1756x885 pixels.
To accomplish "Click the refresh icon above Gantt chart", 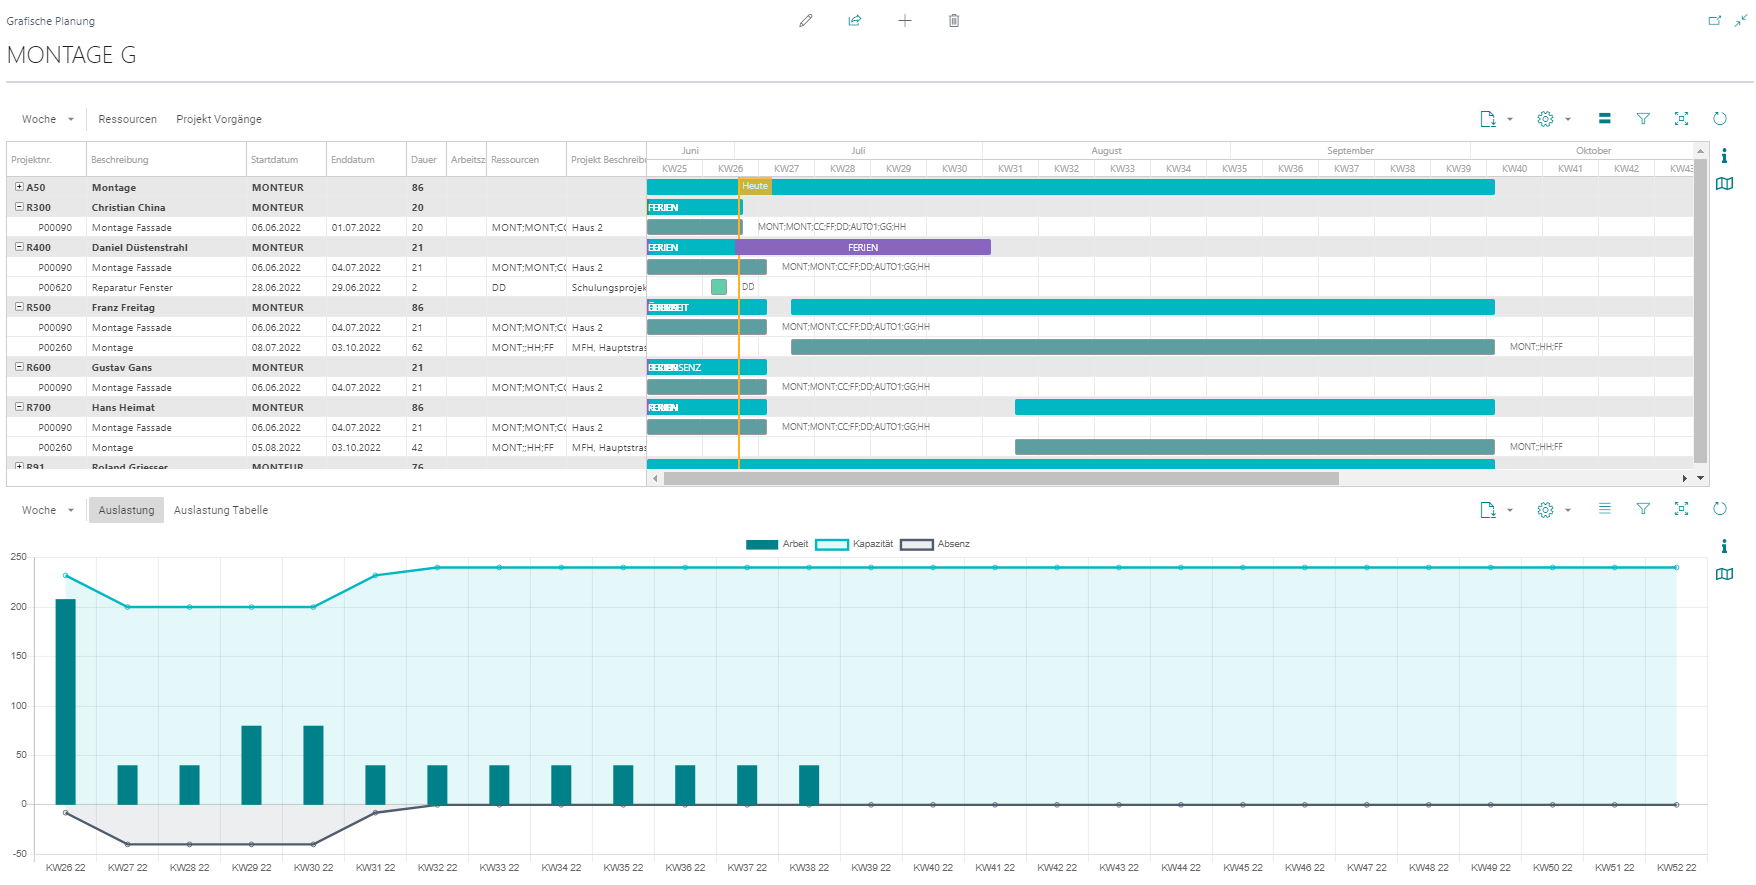I will [1720, 118].
